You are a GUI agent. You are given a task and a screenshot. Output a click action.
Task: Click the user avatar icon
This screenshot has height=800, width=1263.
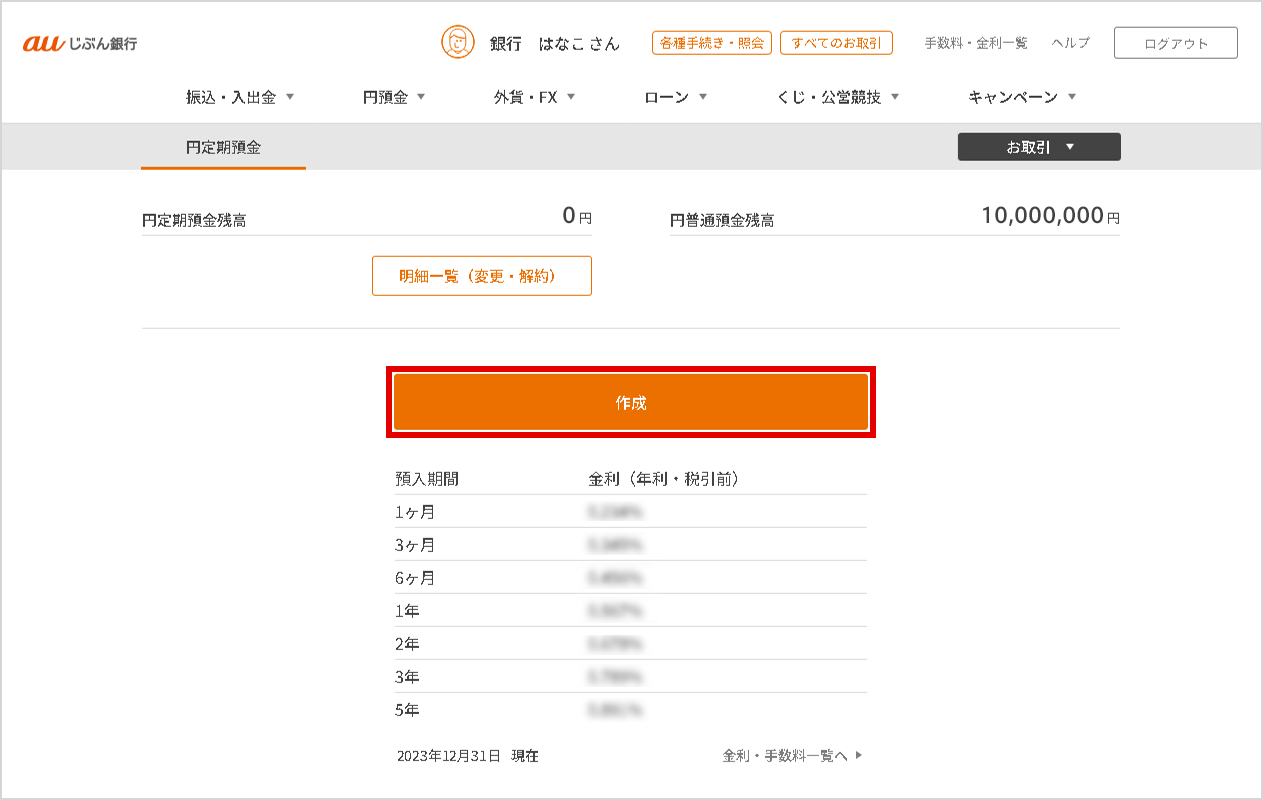click(x=457, y=42)
